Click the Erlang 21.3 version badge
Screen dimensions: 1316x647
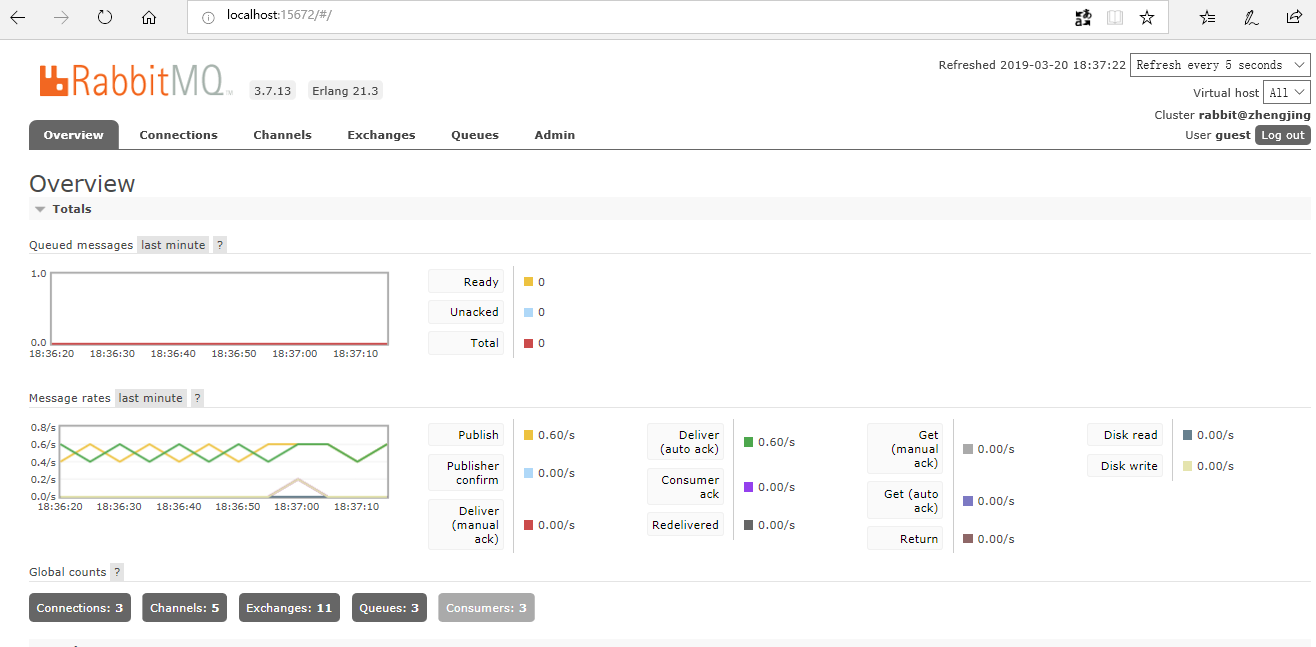pos(345,90)
